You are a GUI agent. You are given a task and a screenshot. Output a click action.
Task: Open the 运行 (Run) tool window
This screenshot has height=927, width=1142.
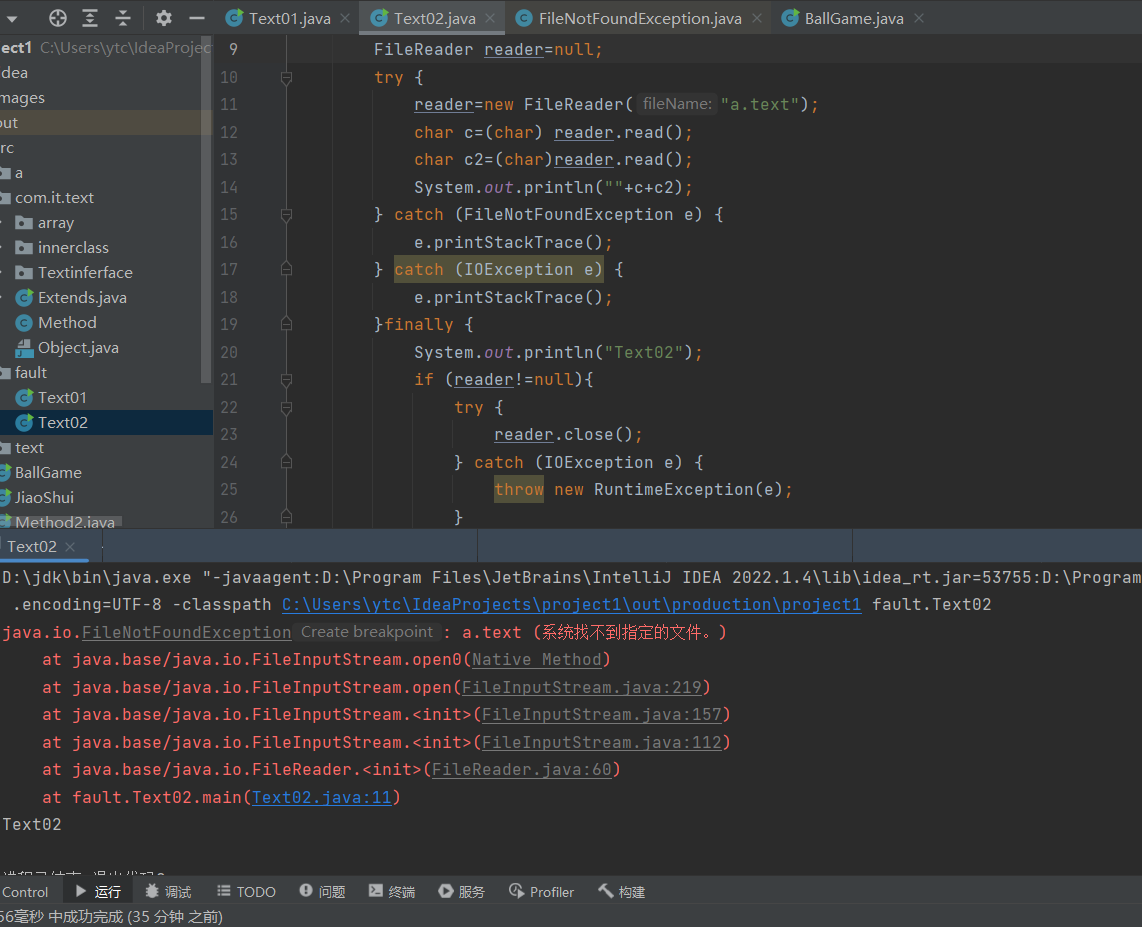(x=98, y=892)
